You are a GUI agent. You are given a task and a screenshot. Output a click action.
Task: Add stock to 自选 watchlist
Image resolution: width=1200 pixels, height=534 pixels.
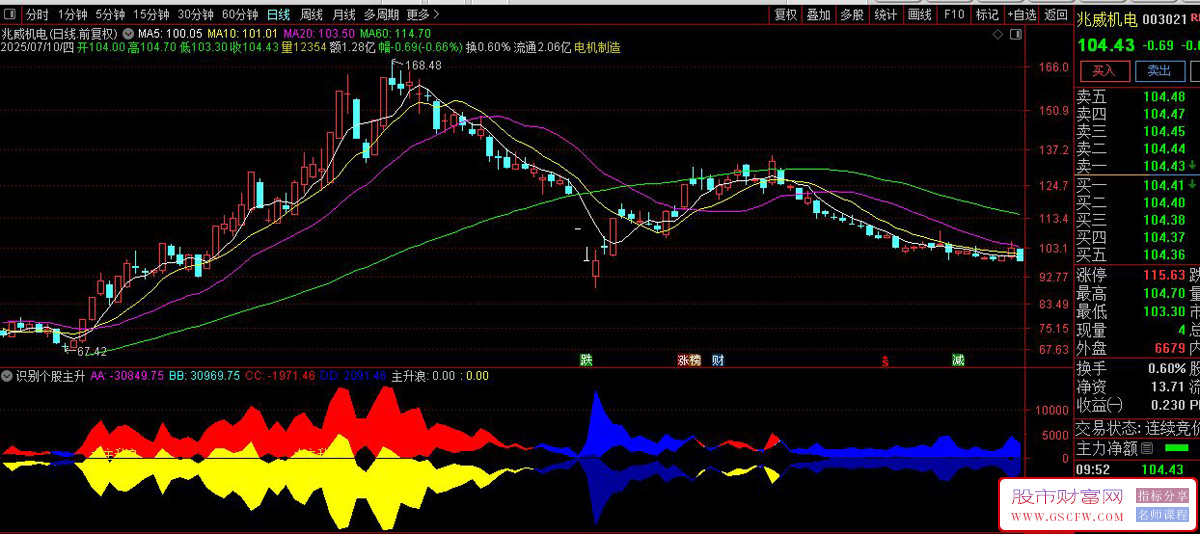point(1021,15)
